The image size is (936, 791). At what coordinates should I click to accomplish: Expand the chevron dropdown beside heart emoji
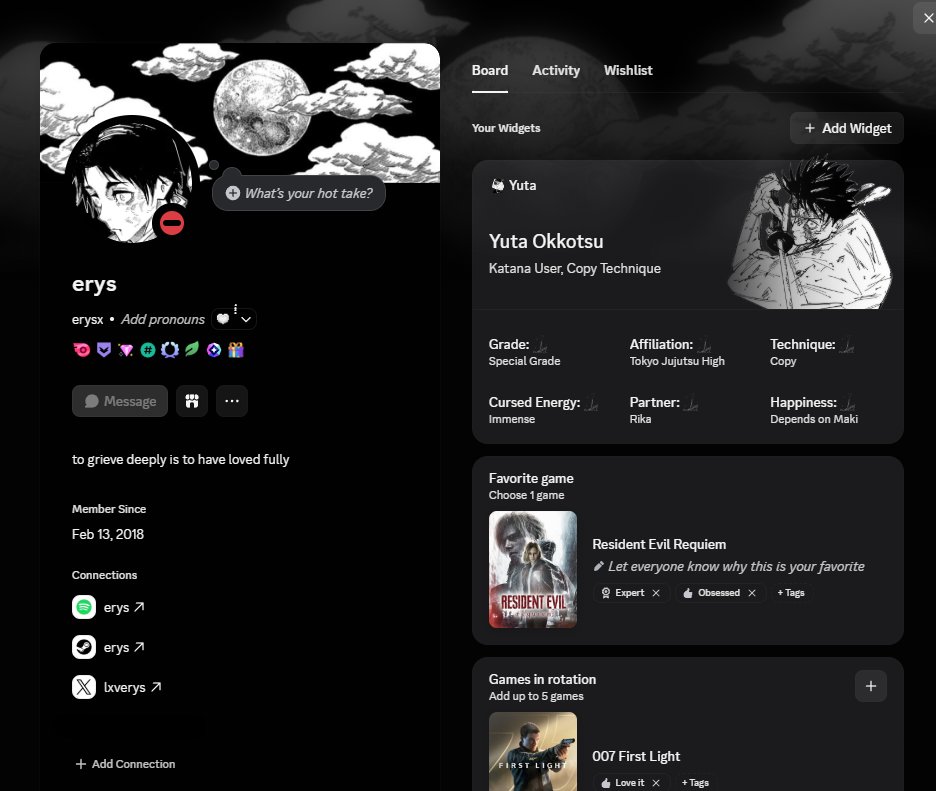246,319
